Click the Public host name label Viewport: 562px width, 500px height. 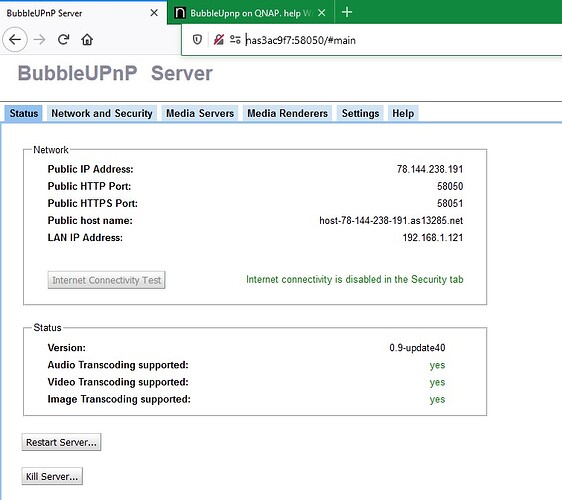point(90,220)
